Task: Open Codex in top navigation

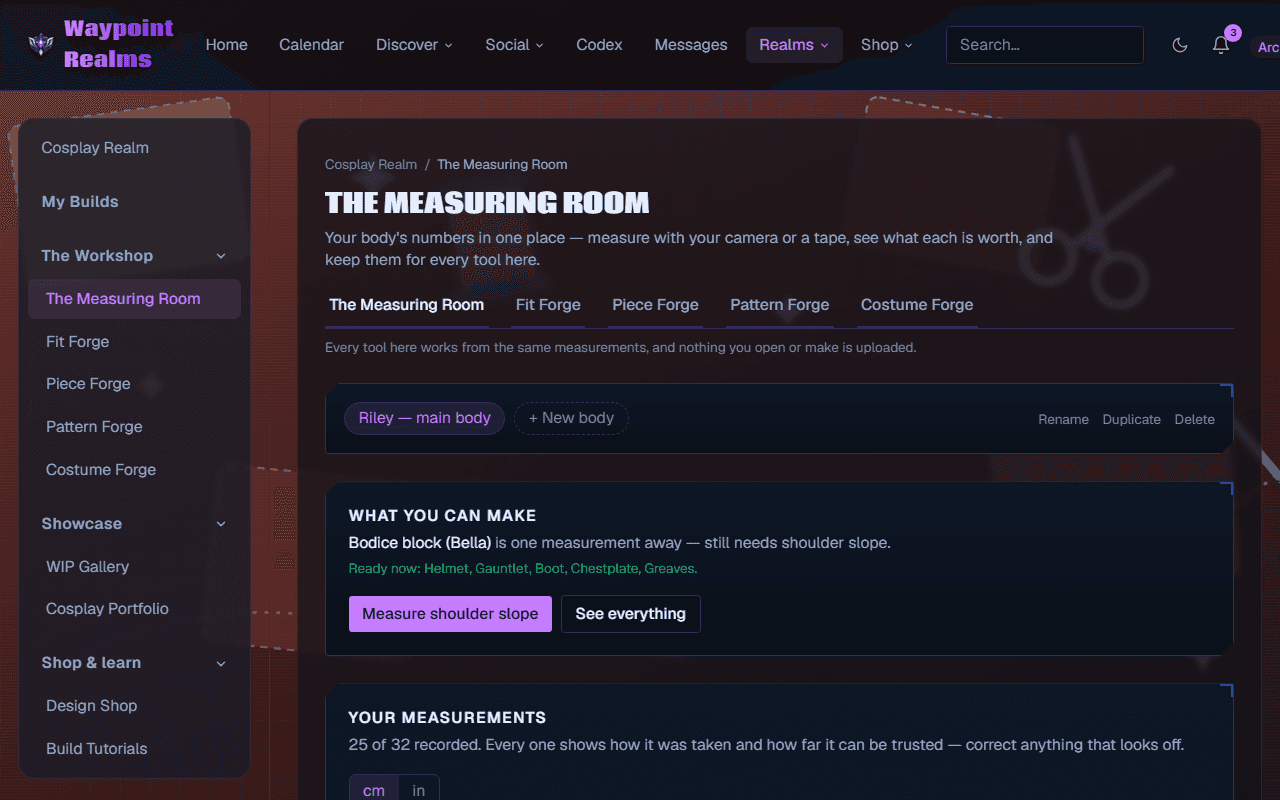Action: click(599, 45)
